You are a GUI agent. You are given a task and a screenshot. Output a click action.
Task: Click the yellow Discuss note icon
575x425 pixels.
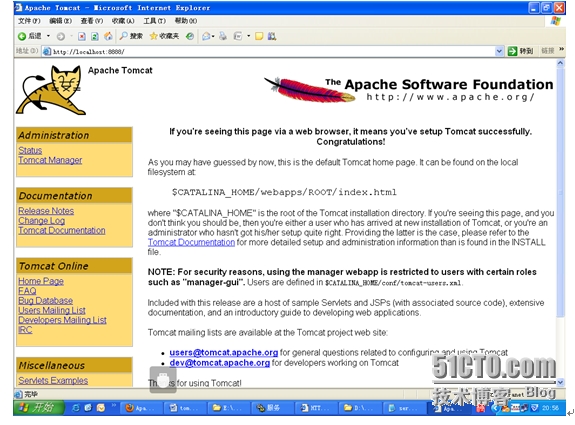pyautogui.click(x=259, y=36)
